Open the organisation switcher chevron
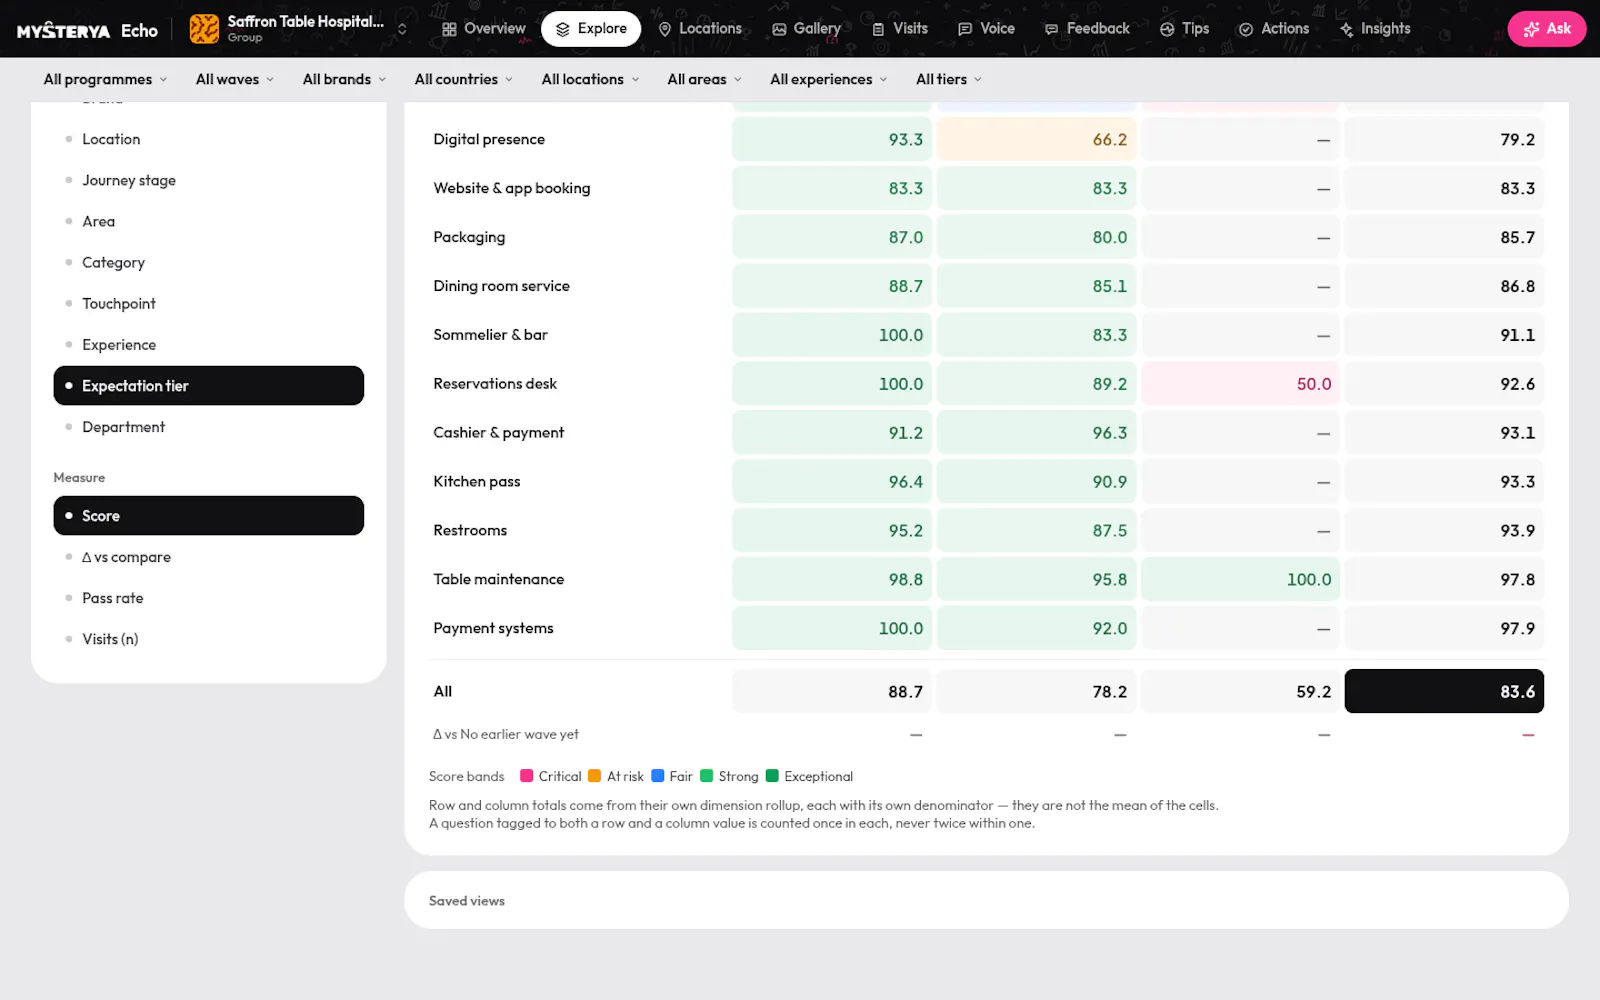1600x1000 pixels. click(x=402, y=29)
